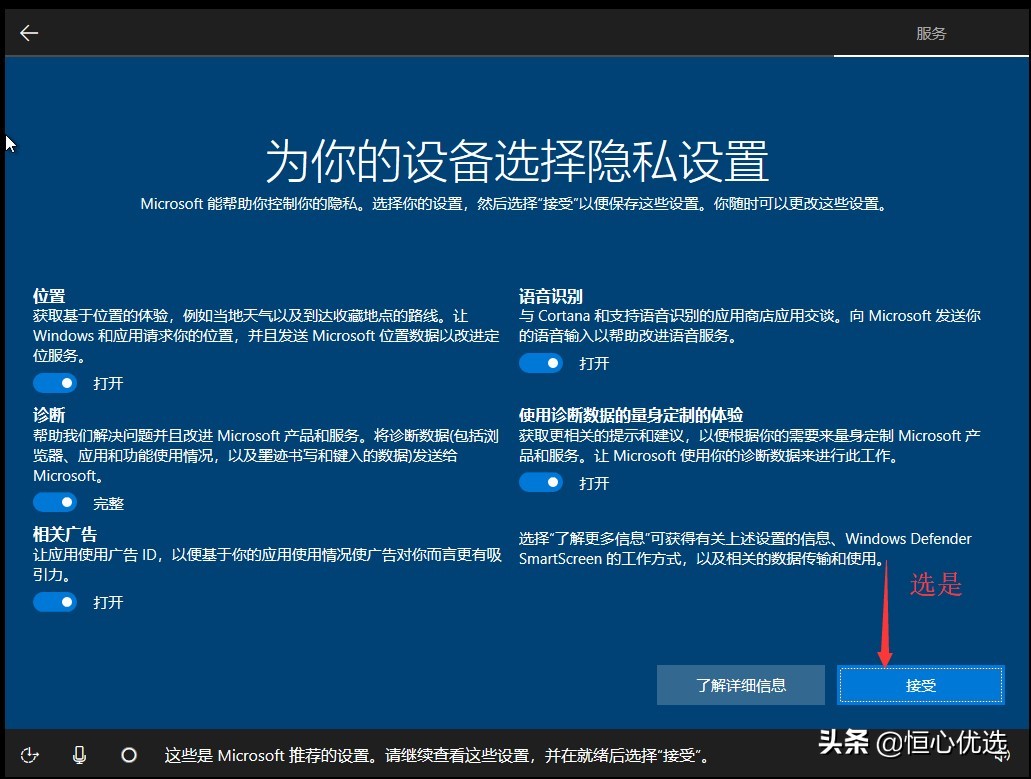Click the 打开 label under tailored experiences
Image resolution: width=1031 pixels, height=779 pixels.
pos(595,482)
